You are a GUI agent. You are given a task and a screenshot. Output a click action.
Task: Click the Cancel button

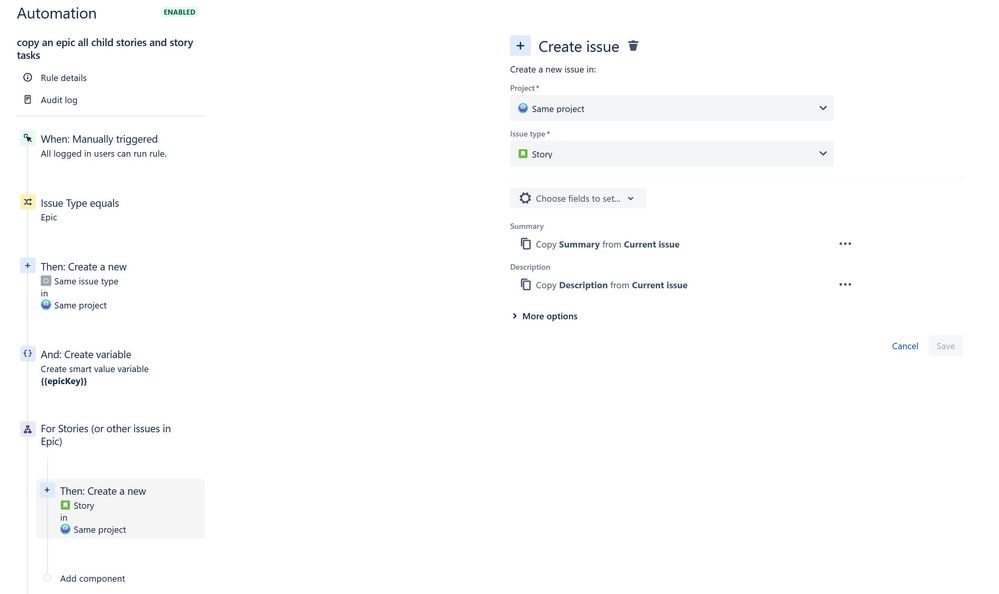pyautogui.click(x=905, y=345)
